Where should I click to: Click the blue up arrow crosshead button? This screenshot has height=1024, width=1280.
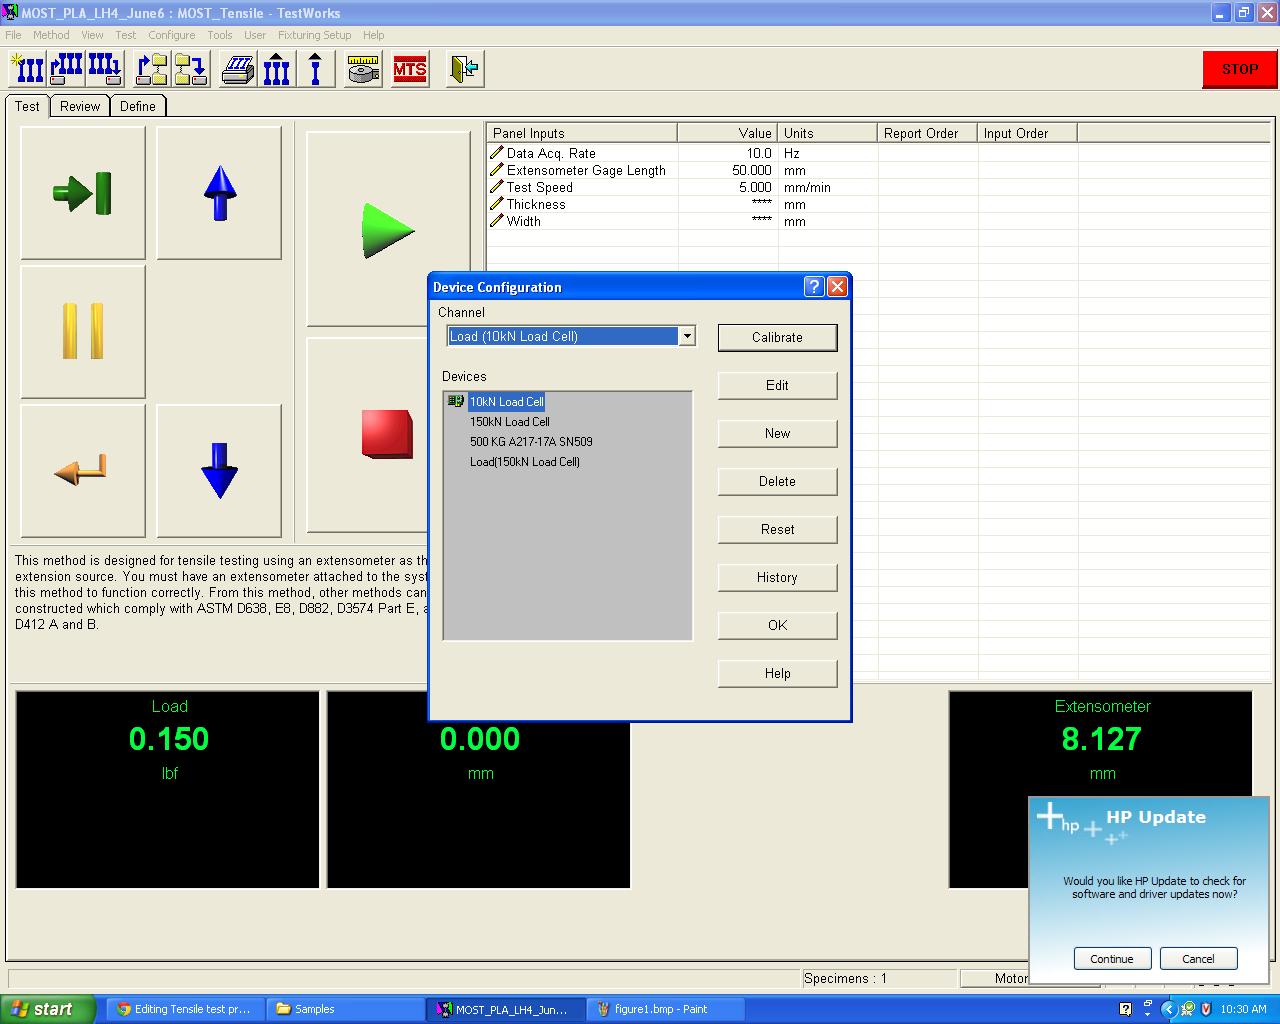pos(219,193)
